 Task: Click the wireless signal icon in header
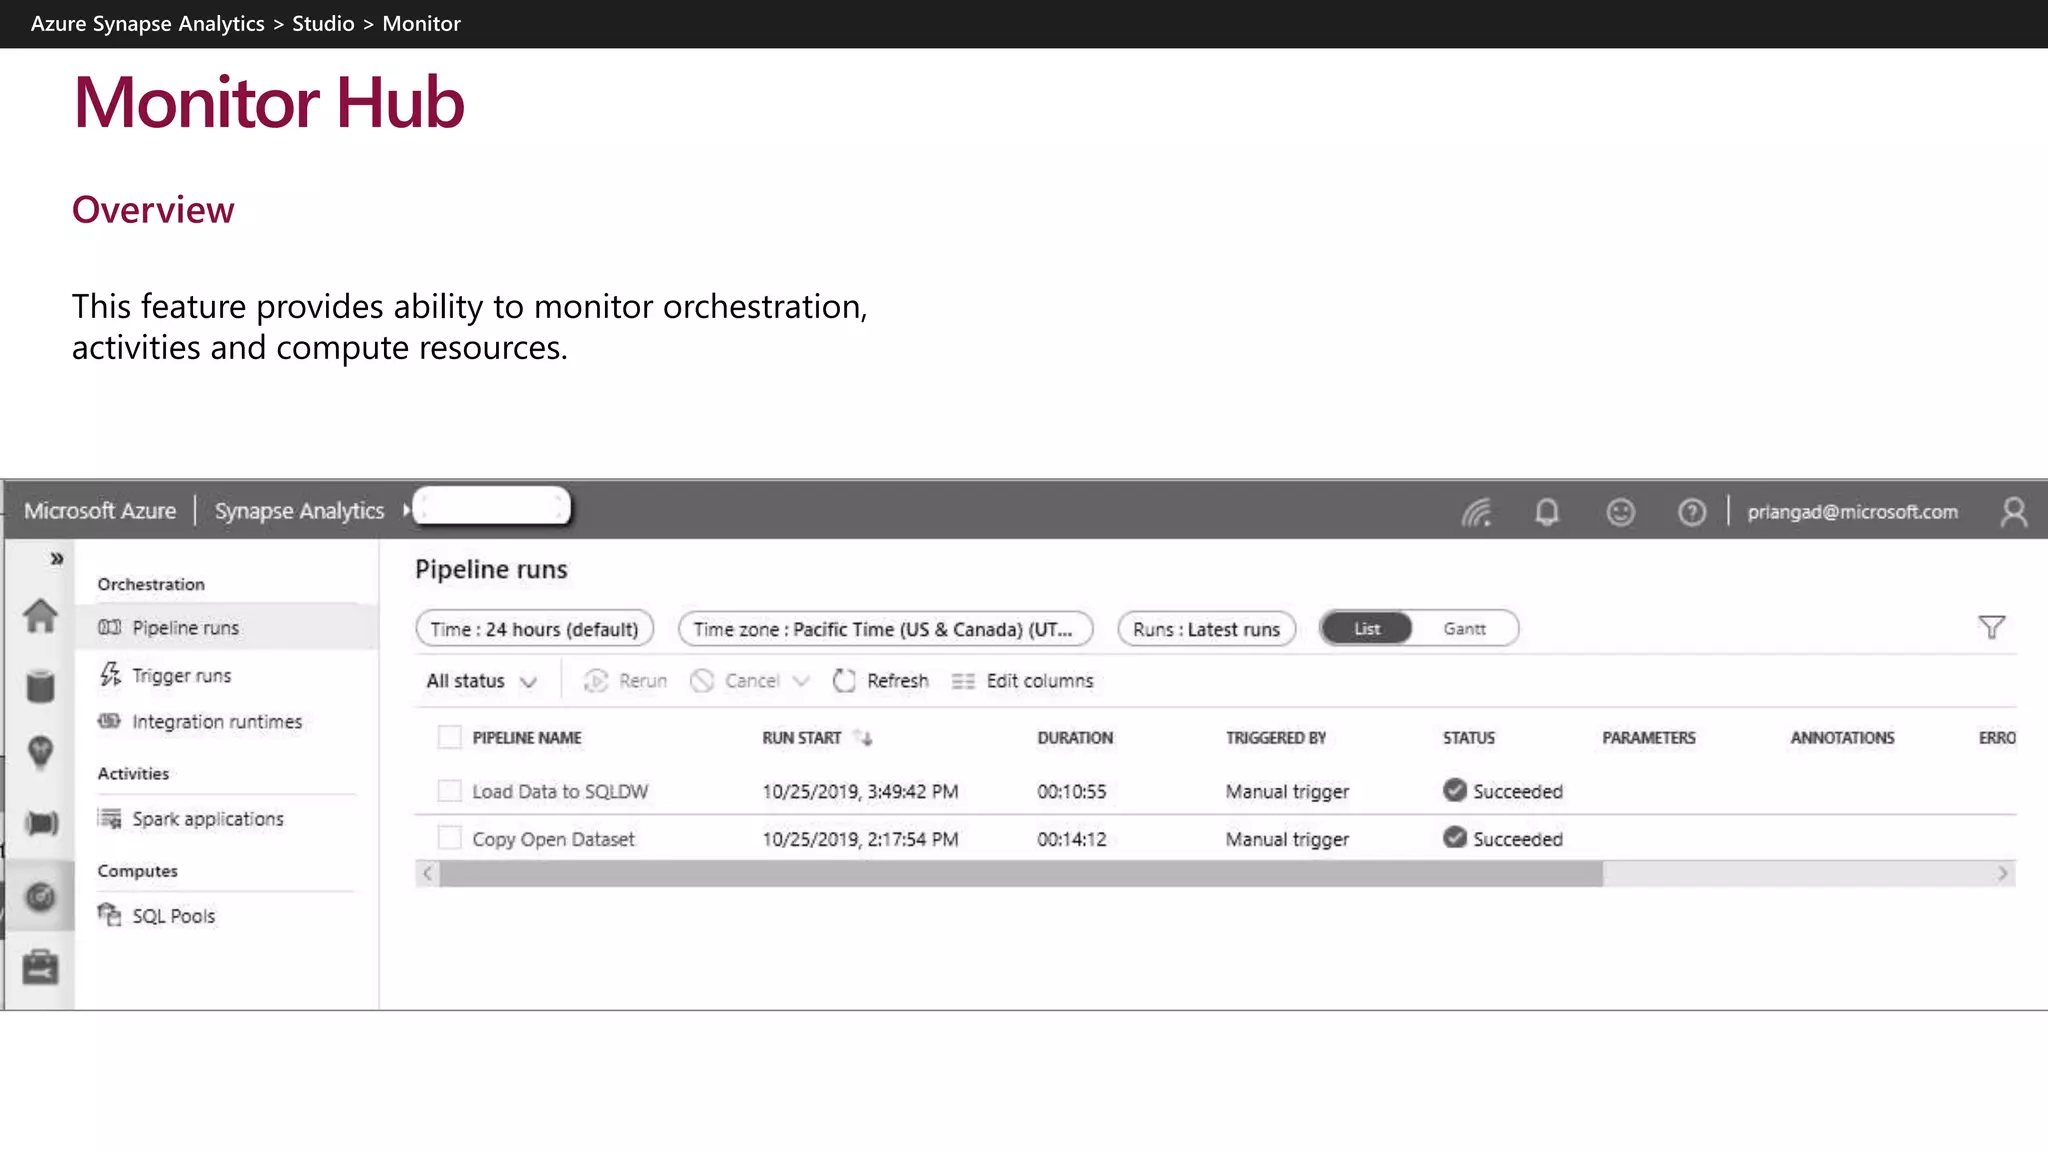pyautogui.click(x=1476, y=512)
